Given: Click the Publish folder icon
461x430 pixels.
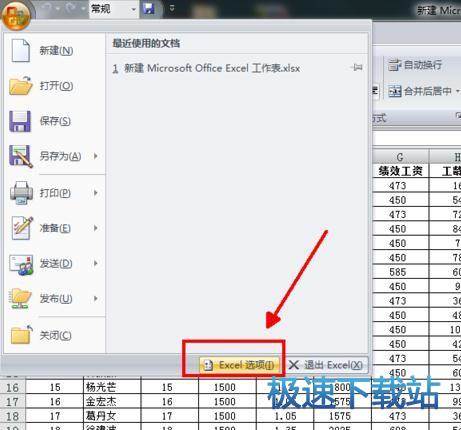Looking at the screenshot, I should click(x=21, y=299).
